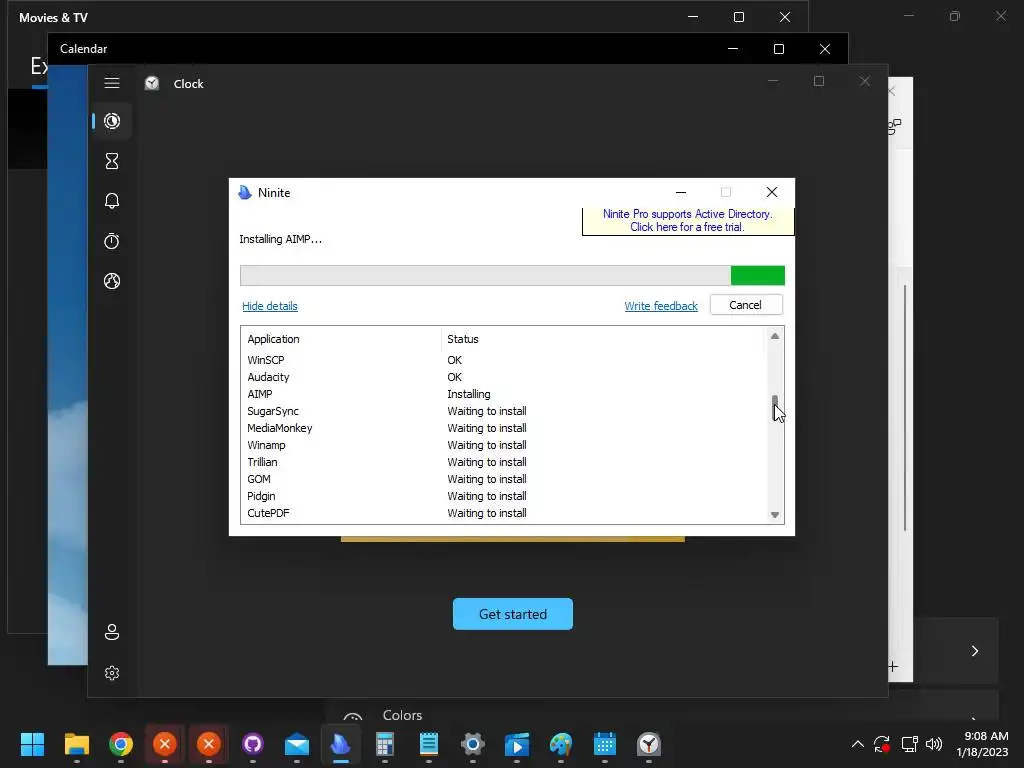Open Notepad from taskbar
Image resolution: width=1024 pixels, height=768 pixels.
point(428,744)
